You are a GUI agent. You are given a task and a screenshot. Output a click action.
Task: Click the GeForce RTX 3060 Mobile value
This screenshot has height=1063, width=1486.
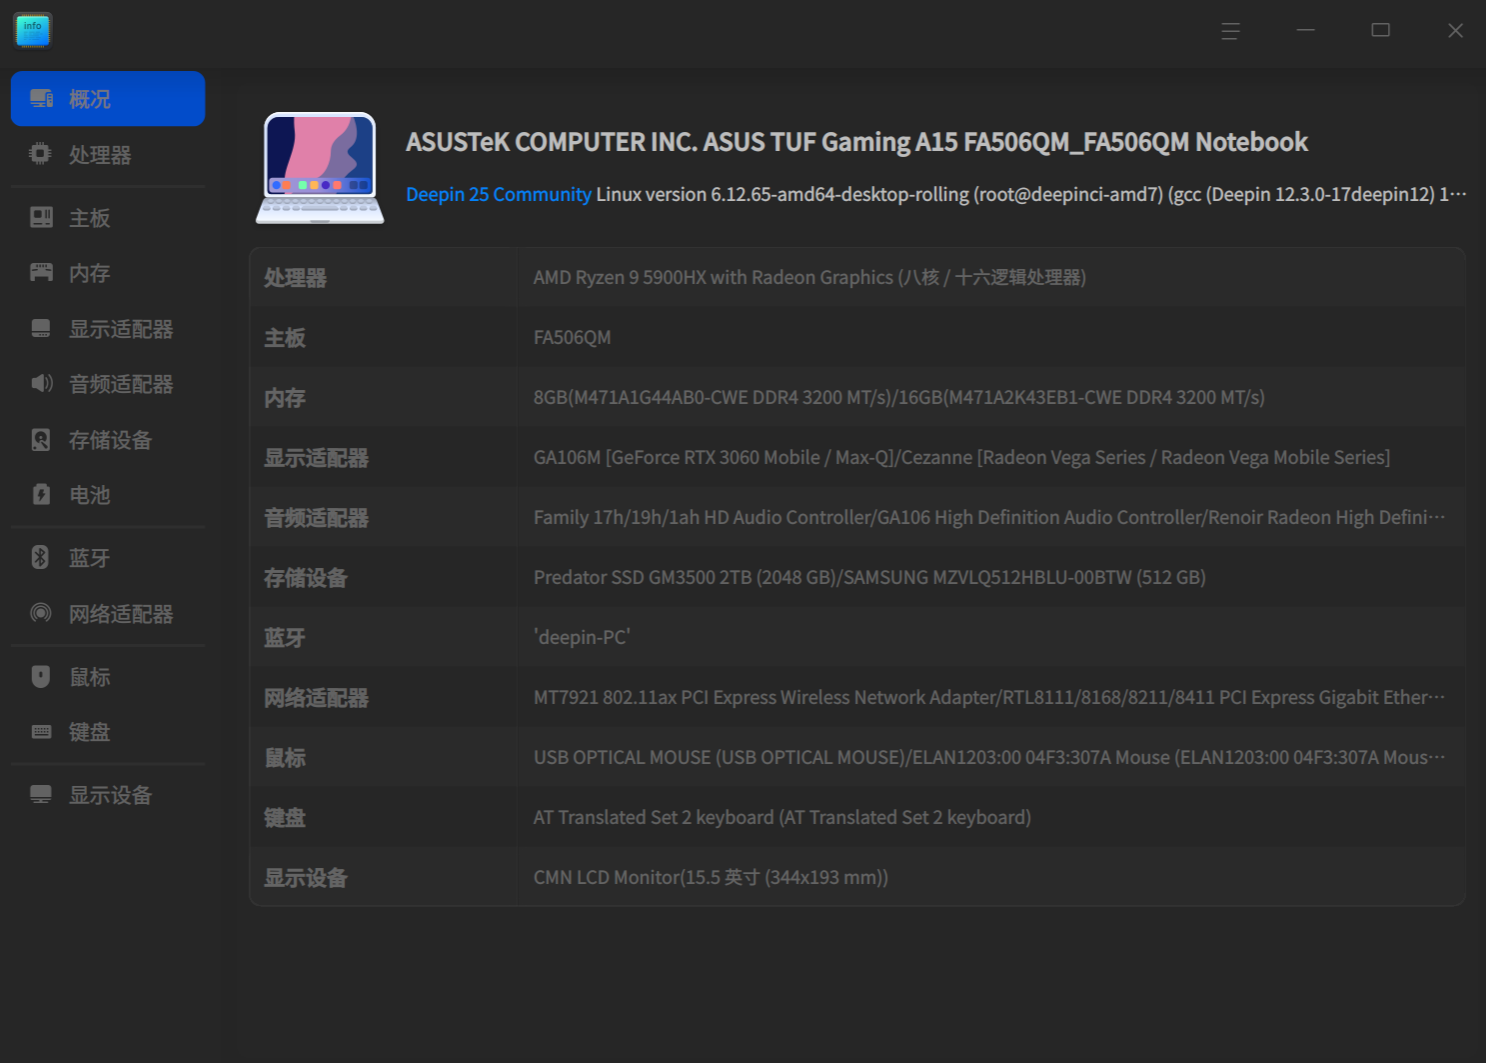click(962, 457)
